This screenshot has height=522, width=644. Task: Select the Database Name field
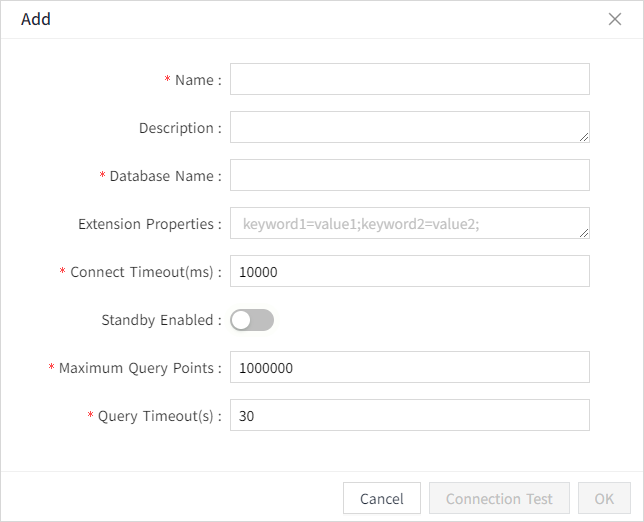(x=409, y=175)
